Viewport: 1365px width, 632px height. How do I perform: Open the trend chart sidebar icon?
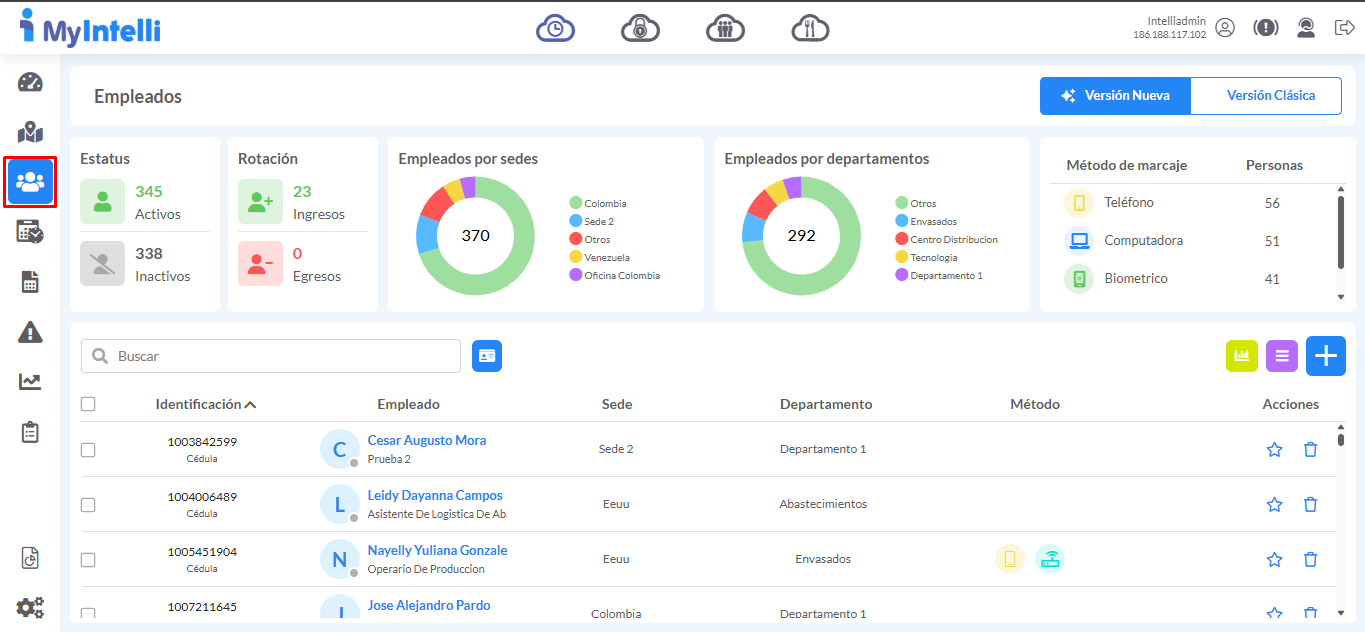point(30,382)
